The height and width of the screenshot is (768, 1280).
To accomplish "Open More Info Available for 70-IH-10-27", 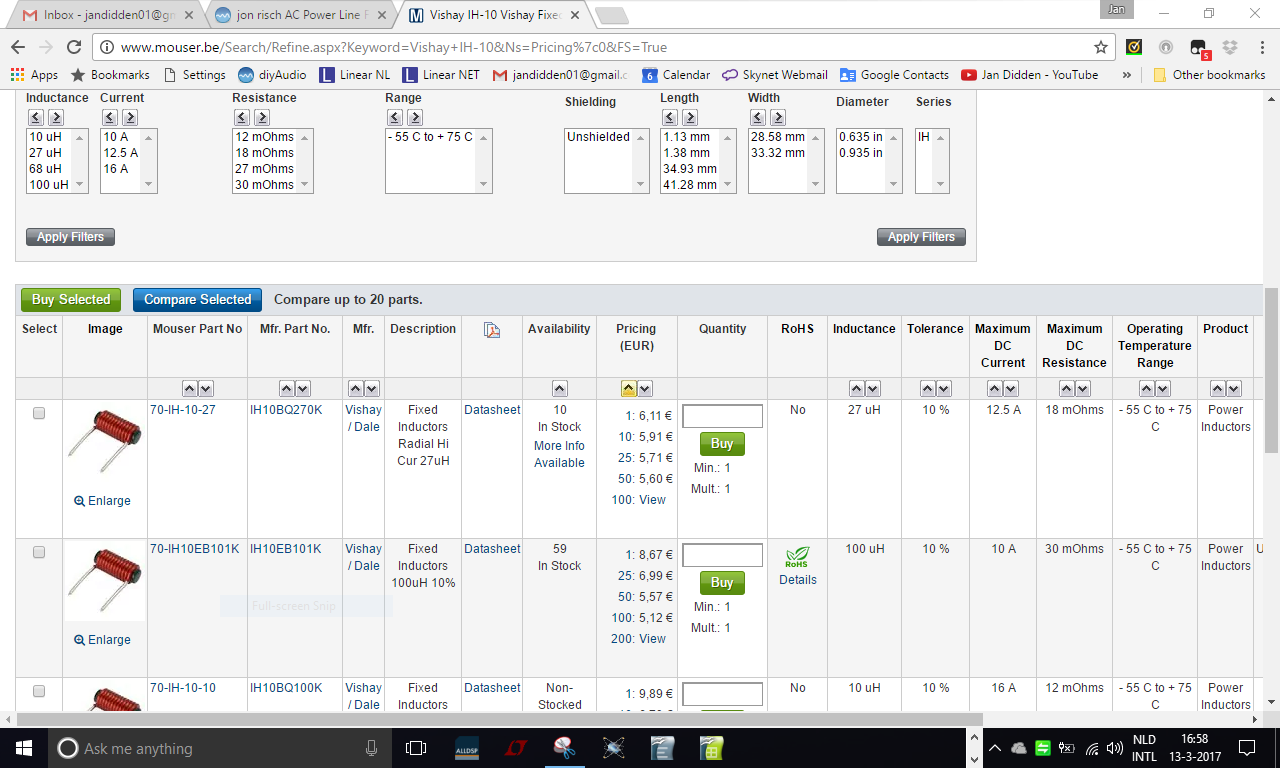I will pos(559,455).
